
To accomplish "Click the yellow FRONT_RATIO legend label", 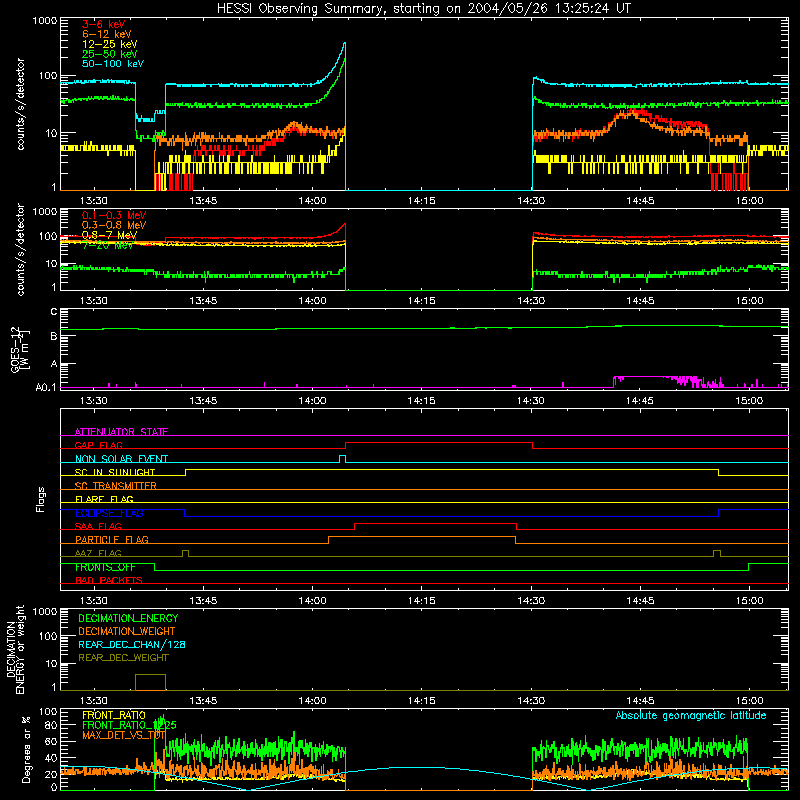I will point(114,715).
